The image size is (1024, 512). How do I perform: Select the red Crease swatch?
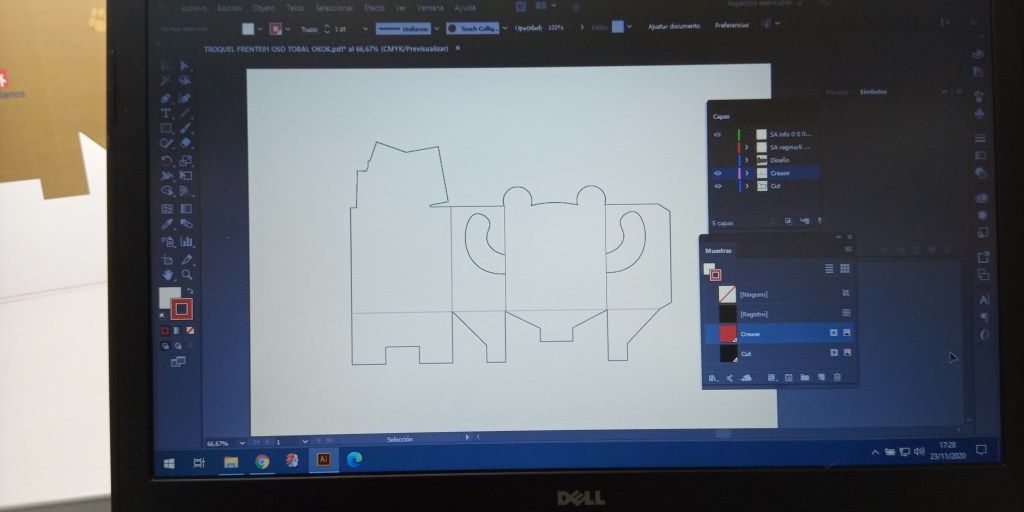click(728, 332)
